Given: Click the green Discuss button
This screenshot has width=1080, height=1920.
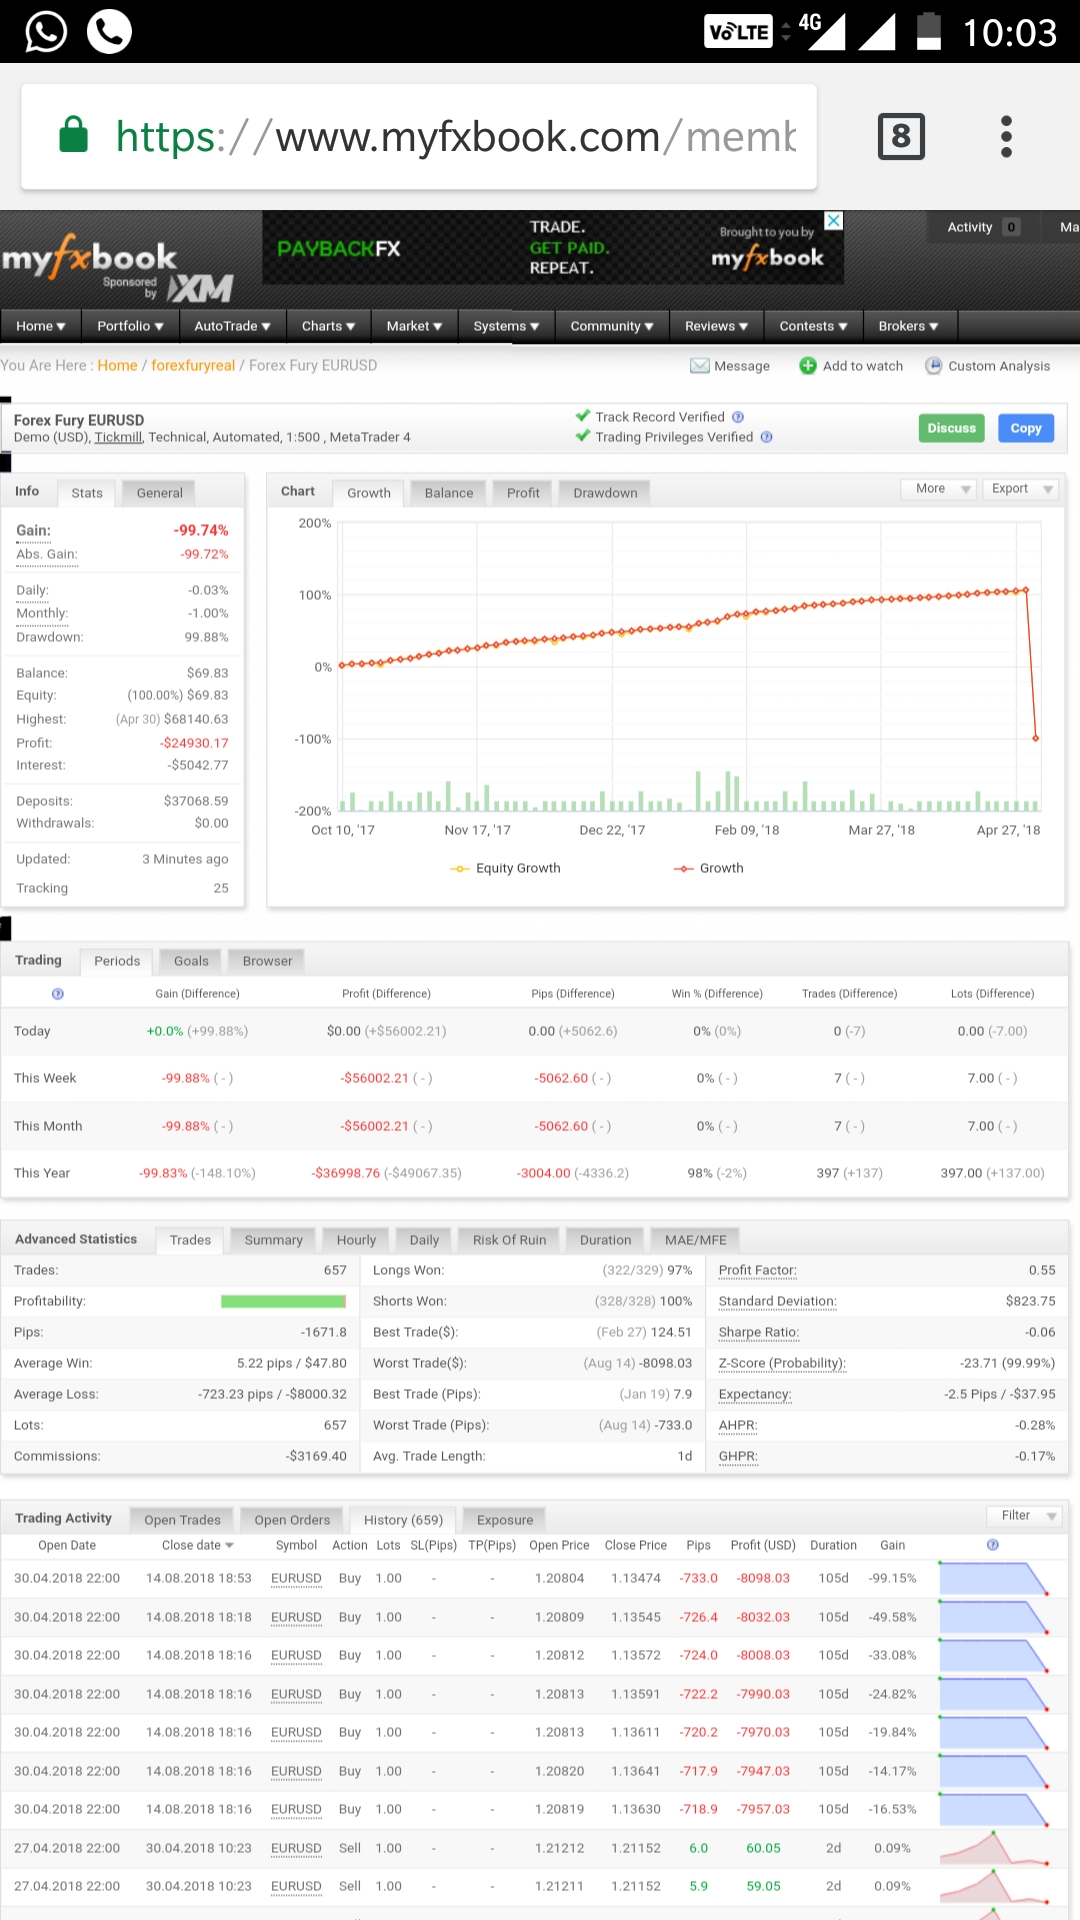Looking at the screenshot, I should coord(951,428).
